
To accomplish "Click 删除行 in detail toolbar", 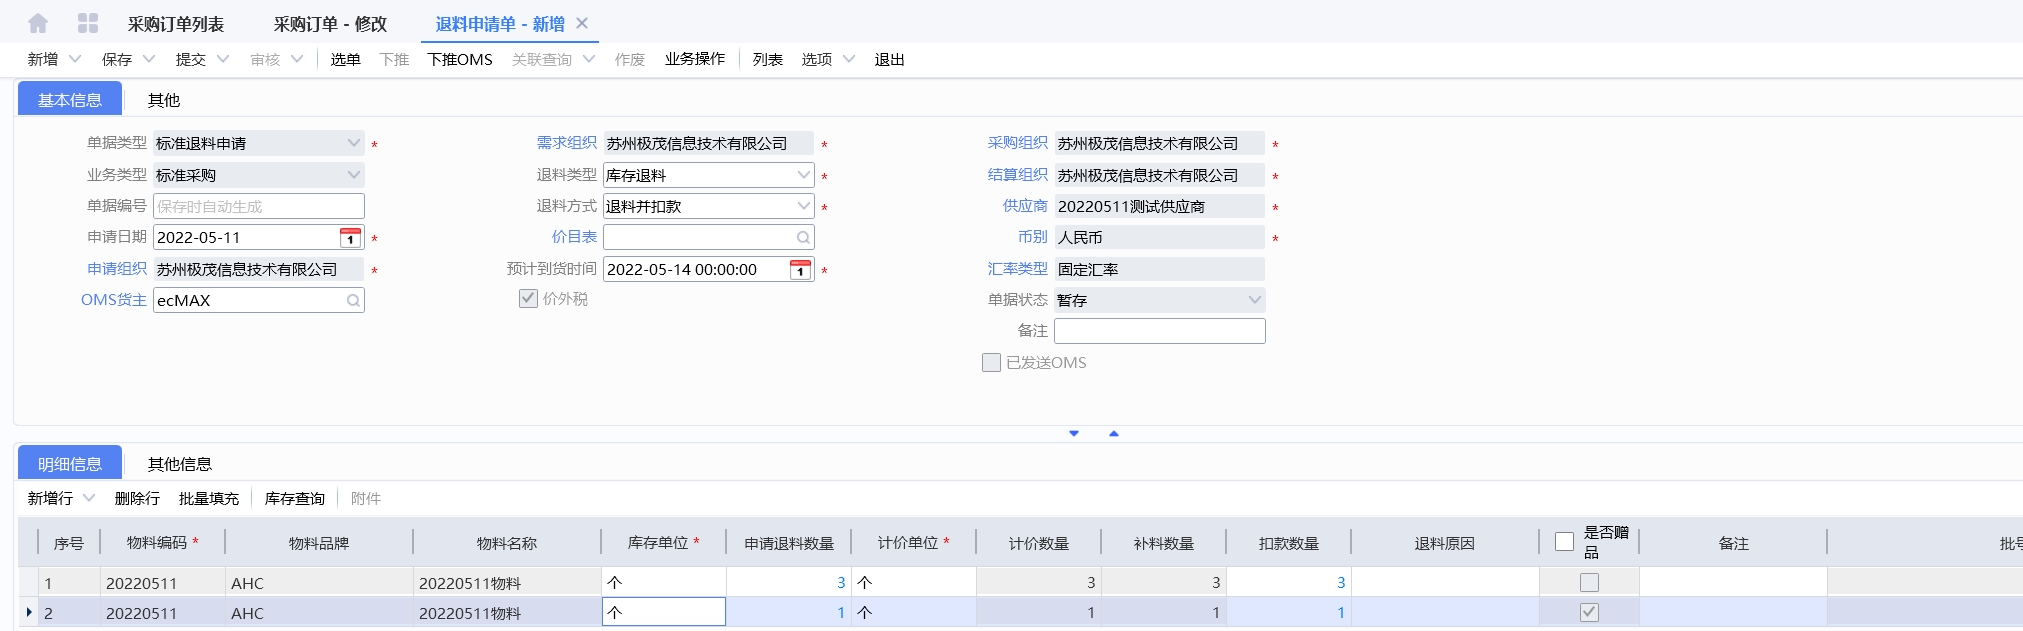I will pyautogui.click(x=137, y=499).
